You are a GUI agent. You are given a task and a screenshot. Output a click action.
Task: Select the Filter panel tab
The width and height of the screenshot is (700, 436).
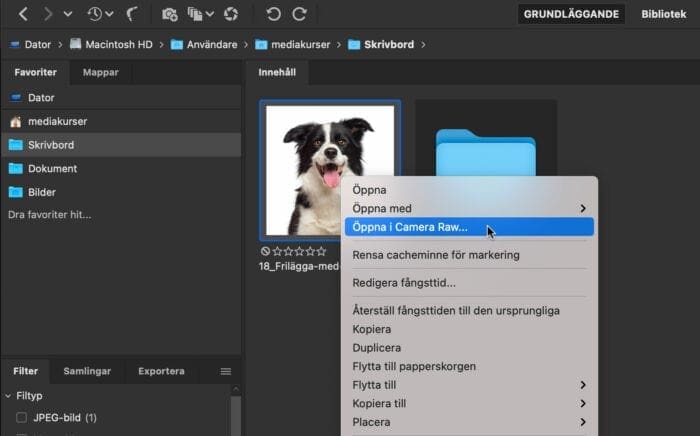(x=25, y=371)
